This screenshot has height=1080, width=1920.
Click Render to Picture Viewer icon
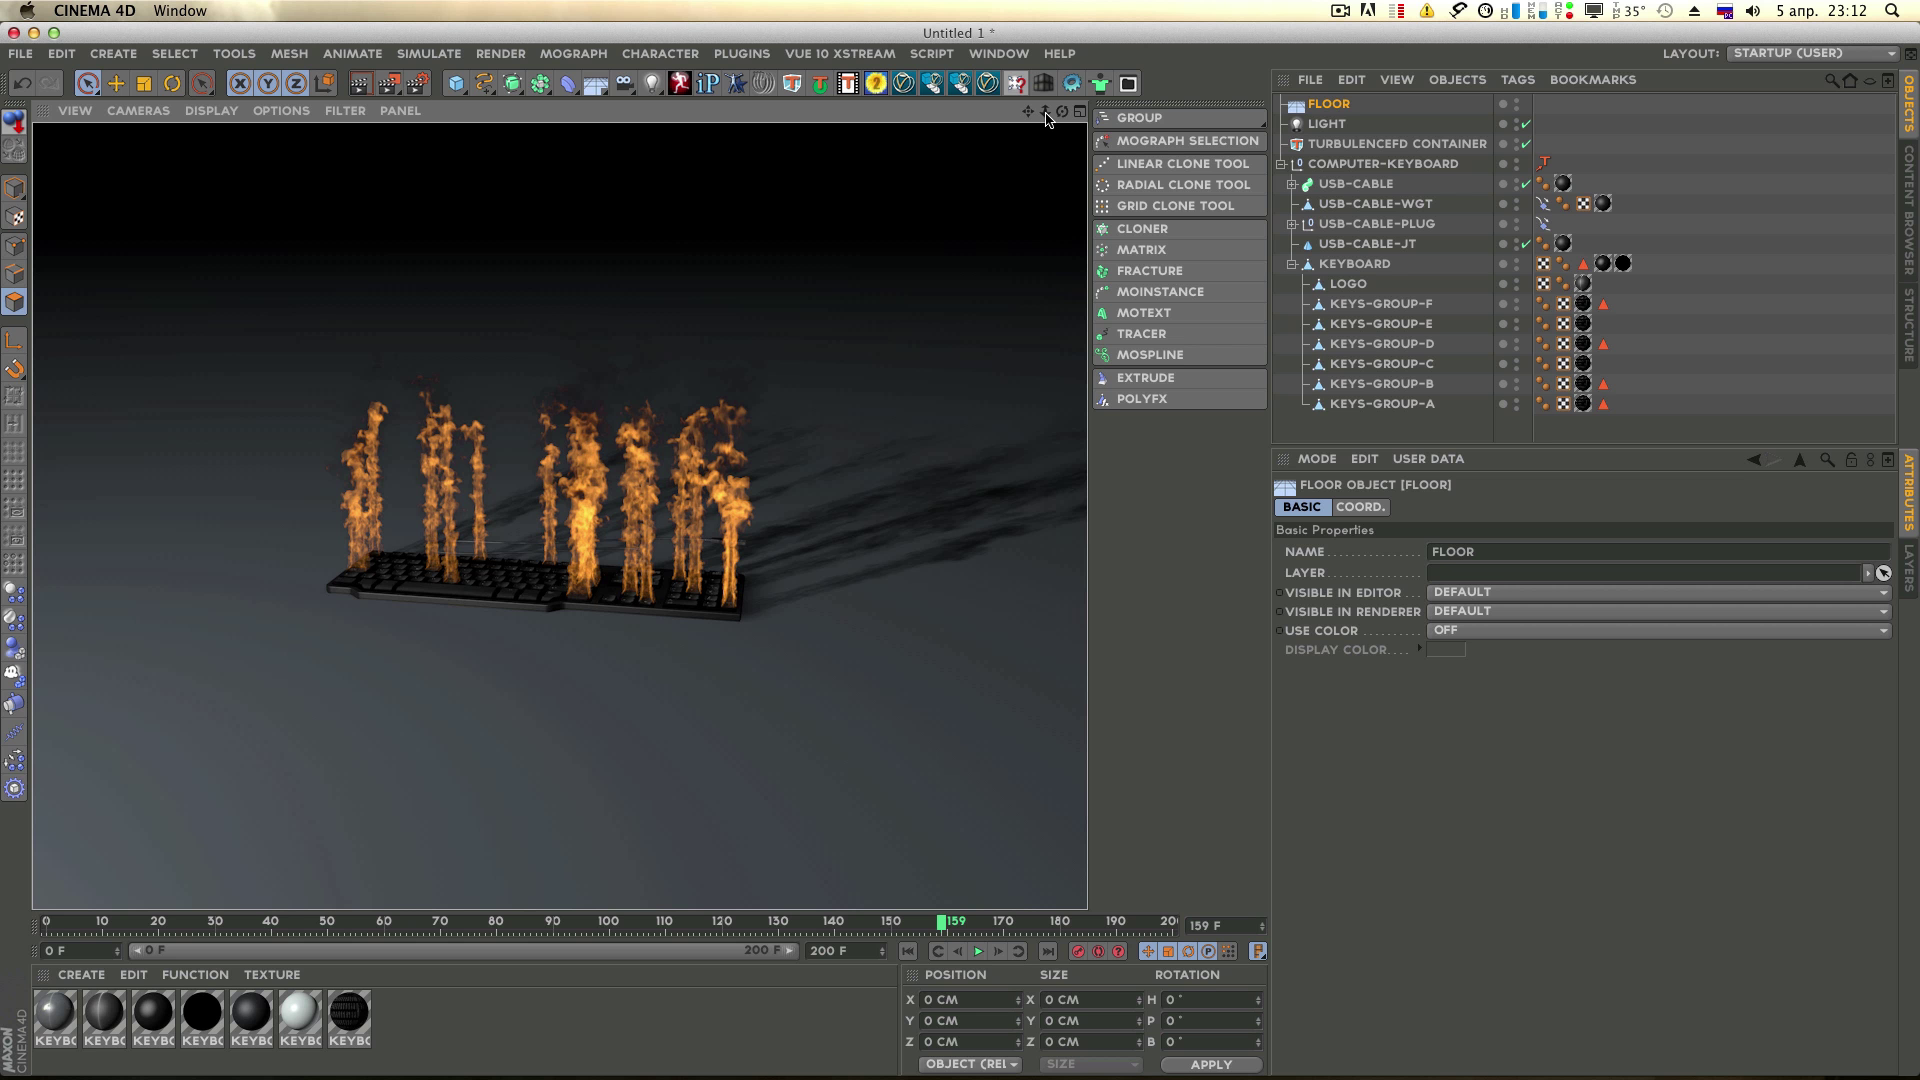pyautogui.click(x=389, y=84)
